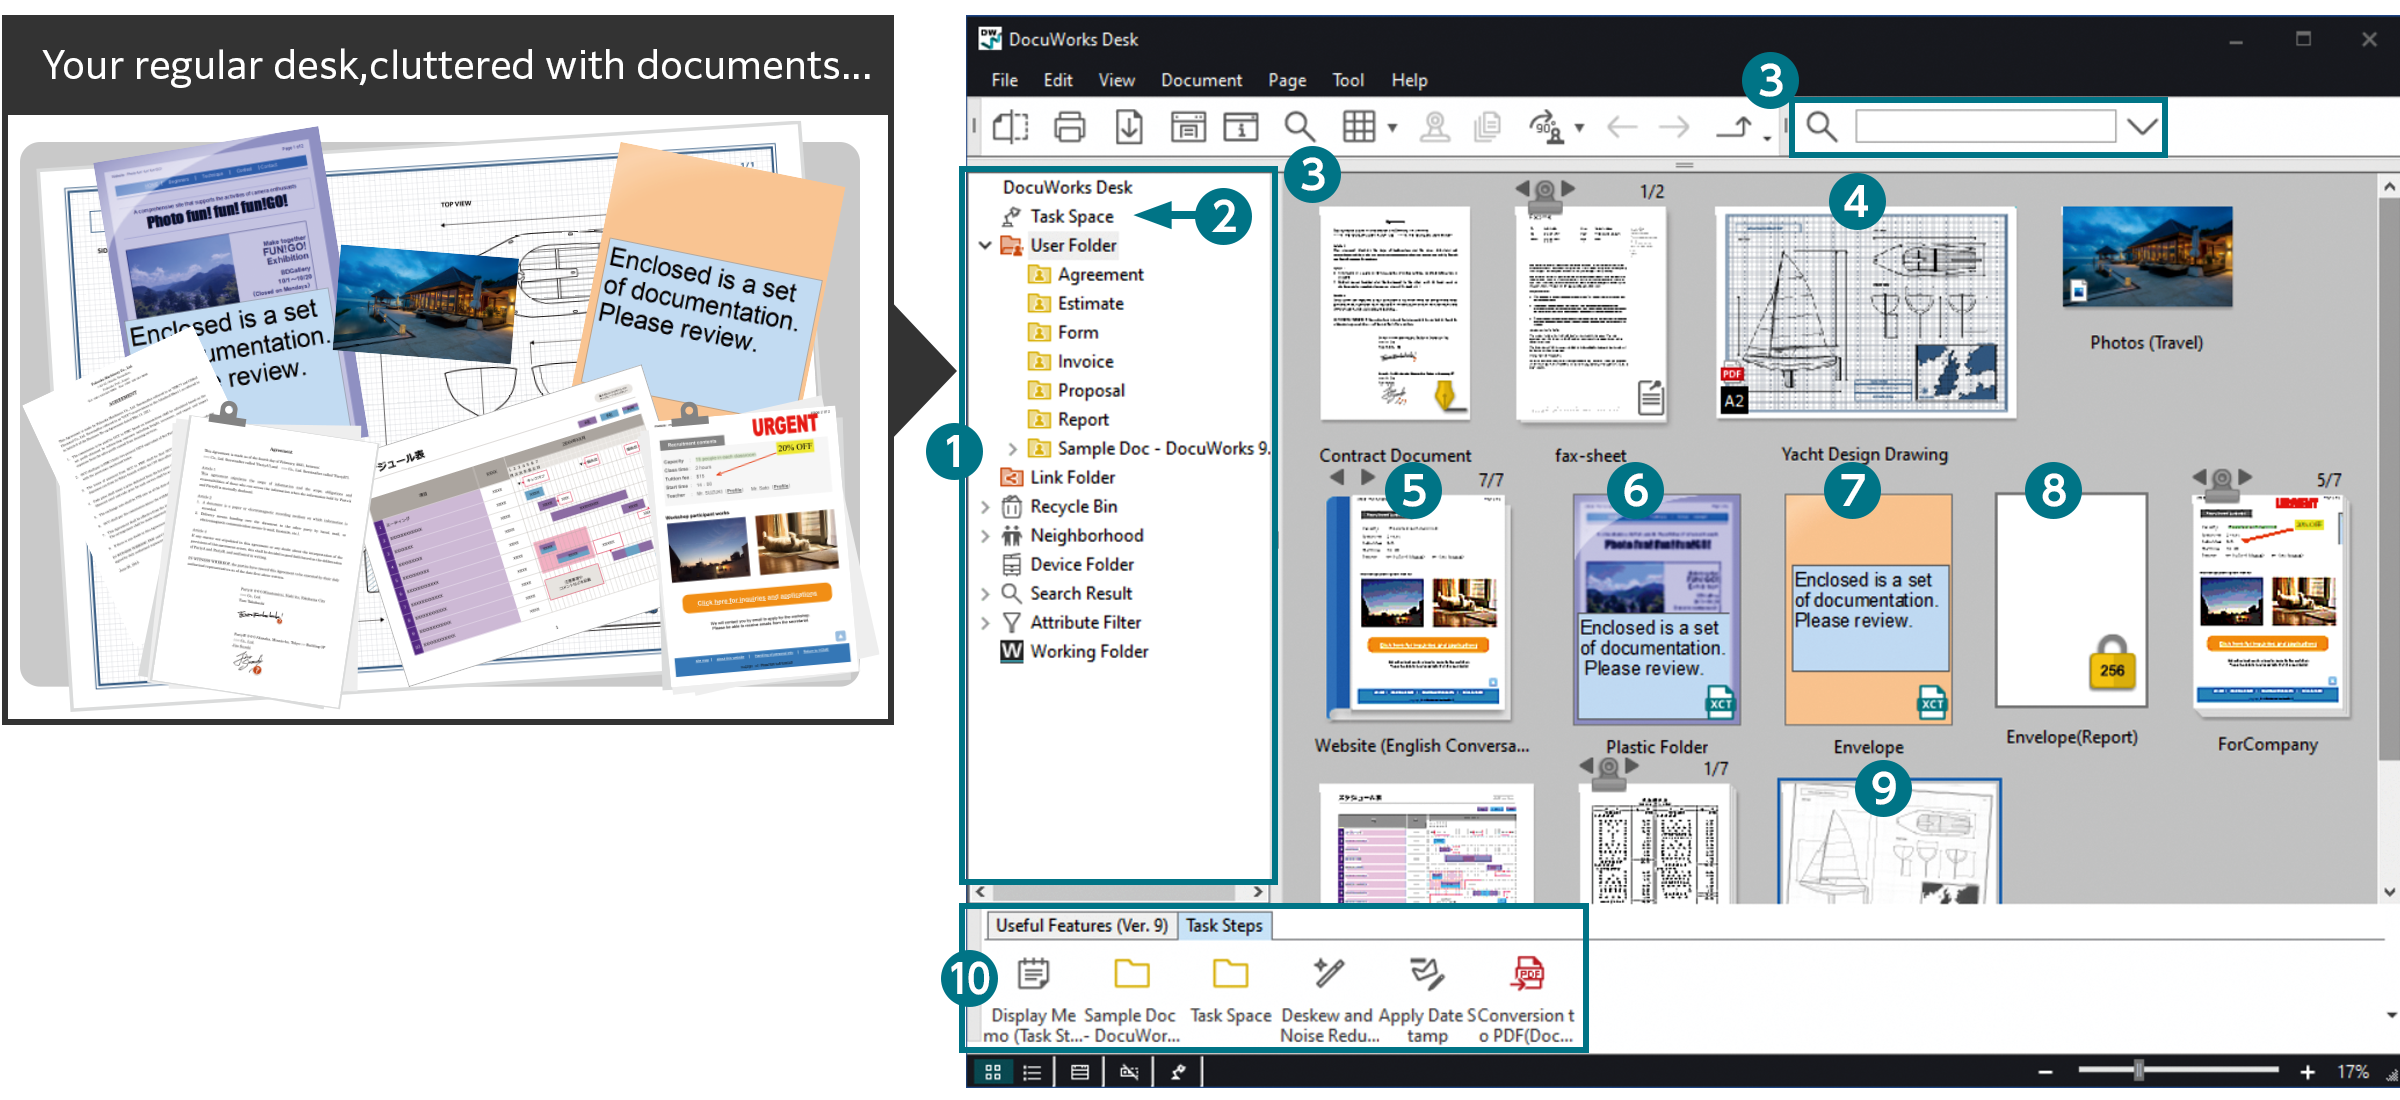Screen dimensions: 2400x1100
Task: Toggle the Task Space lamp icon in status bar
Action: click(1178, 1071)
